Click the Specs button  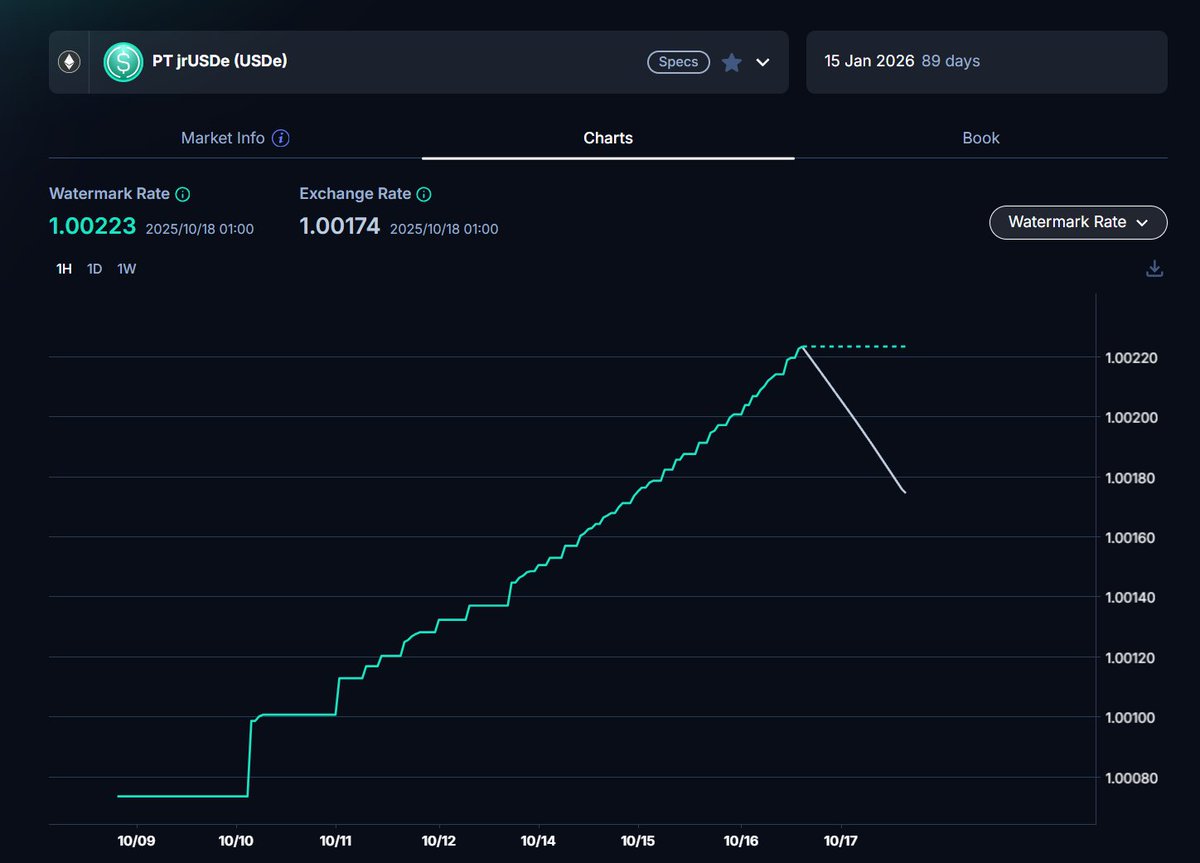click(x=678, y=62)
